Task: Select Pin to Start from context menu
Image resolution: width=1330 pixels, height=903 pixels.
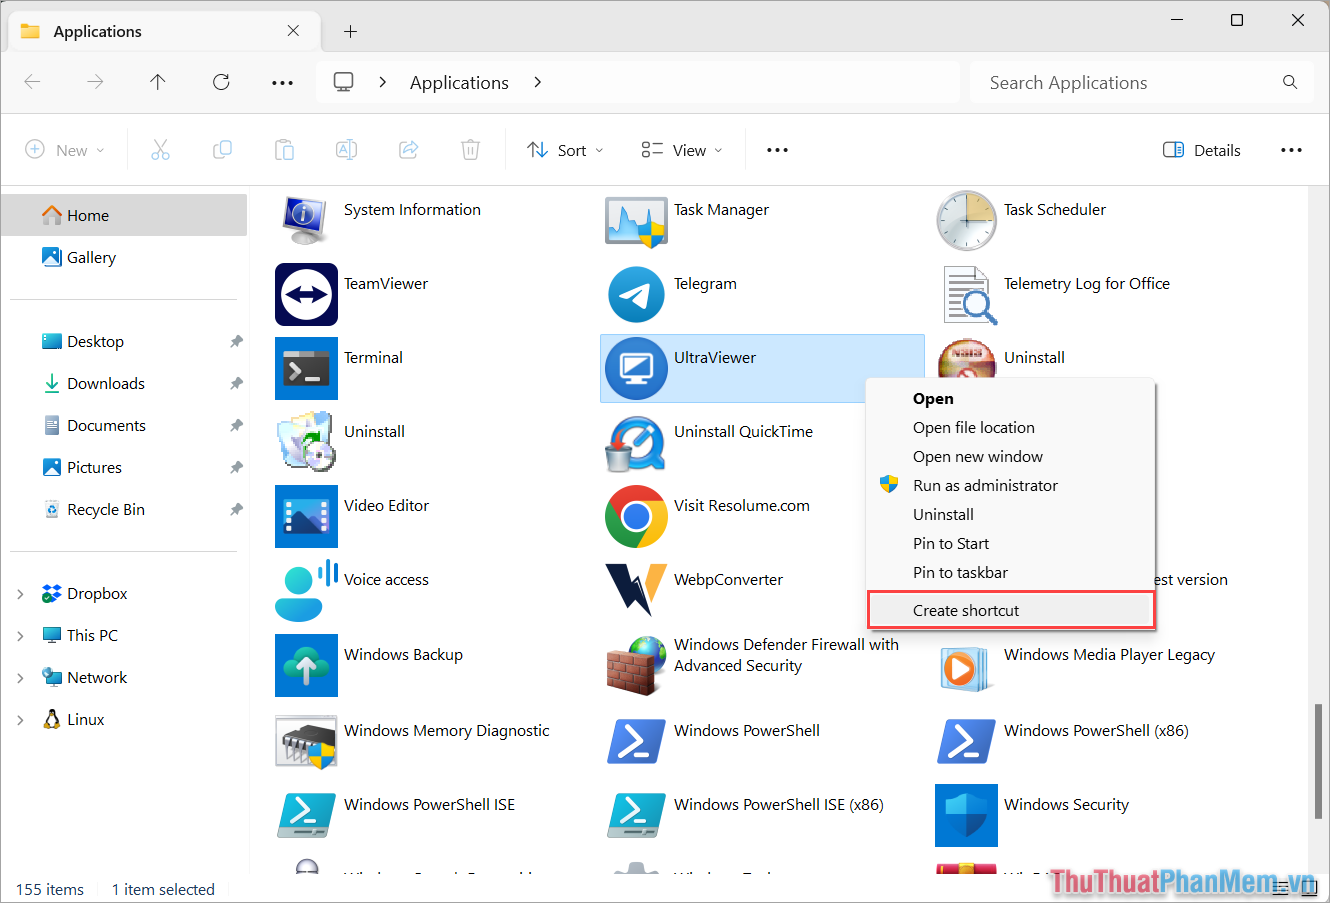Action: [951, 543]
